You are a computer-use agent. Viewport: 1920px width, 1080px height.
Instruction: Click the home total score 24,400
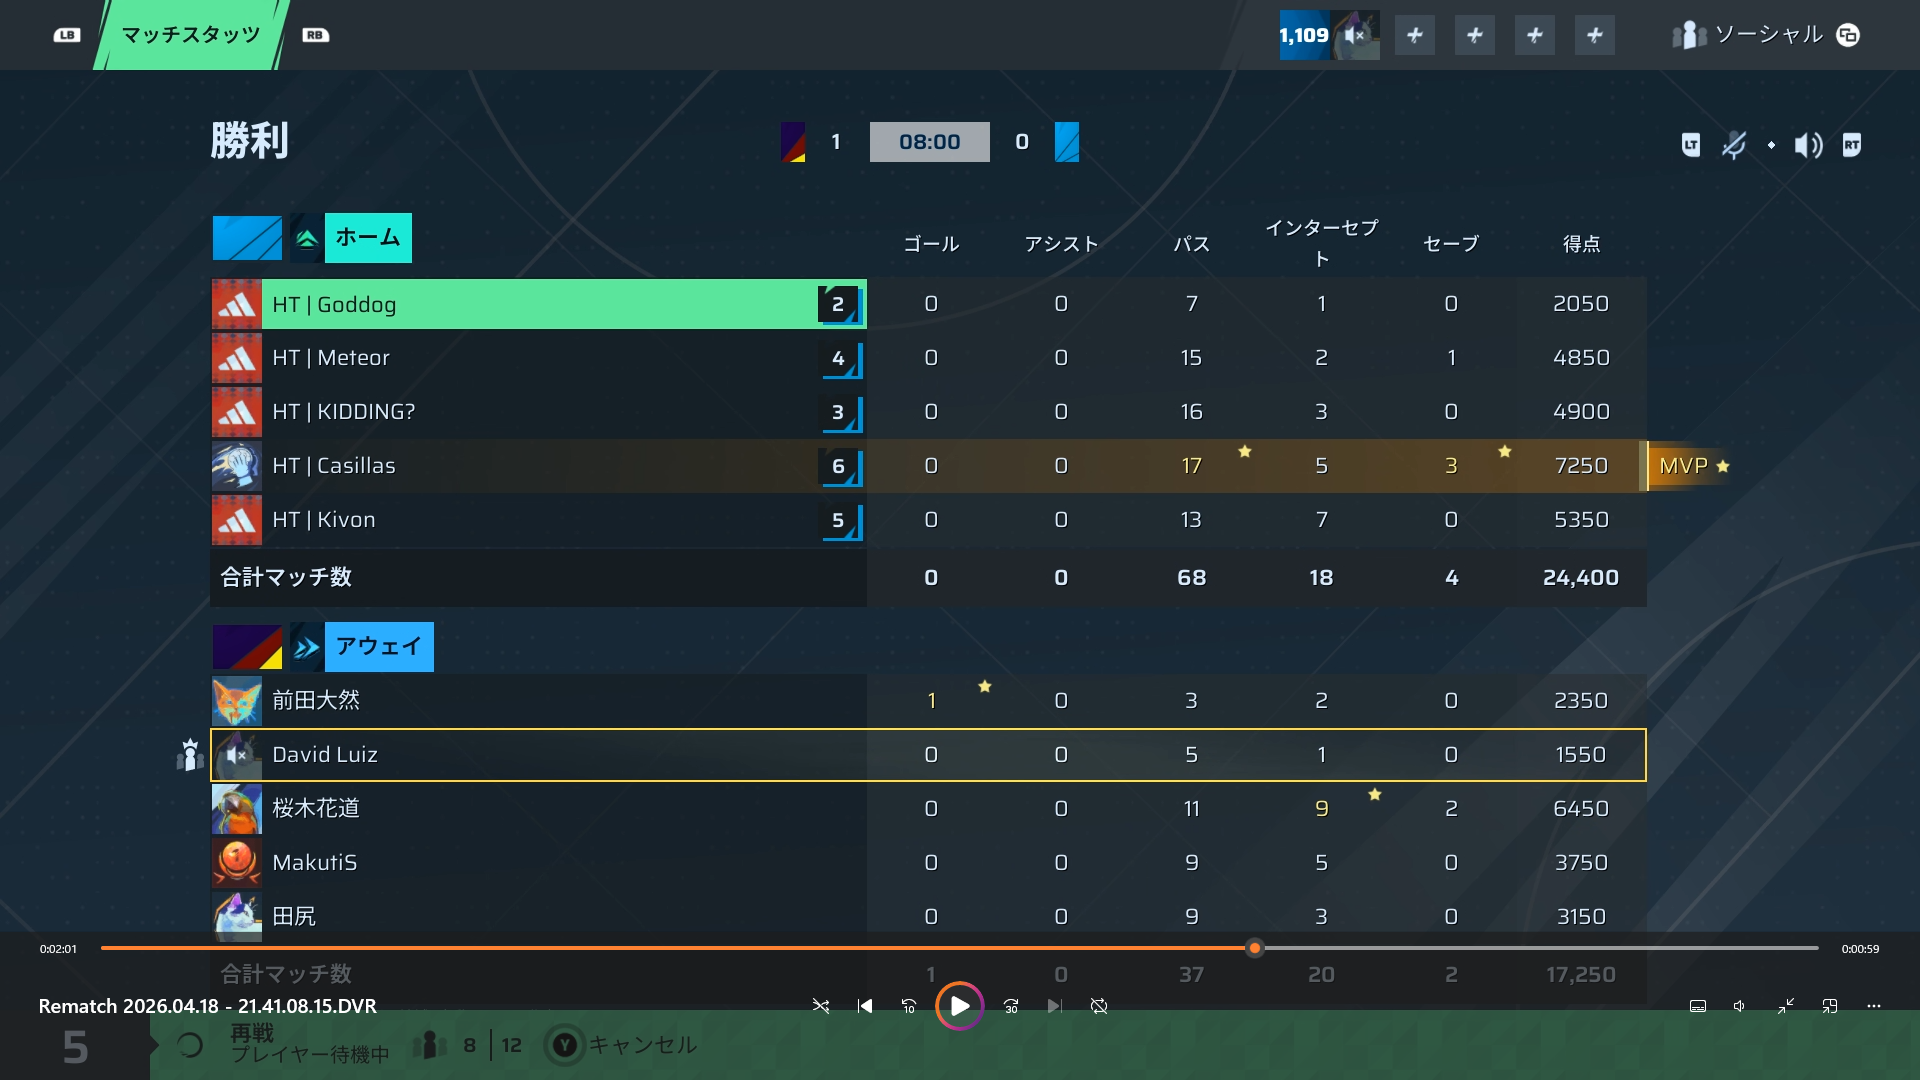[1581, 578]
